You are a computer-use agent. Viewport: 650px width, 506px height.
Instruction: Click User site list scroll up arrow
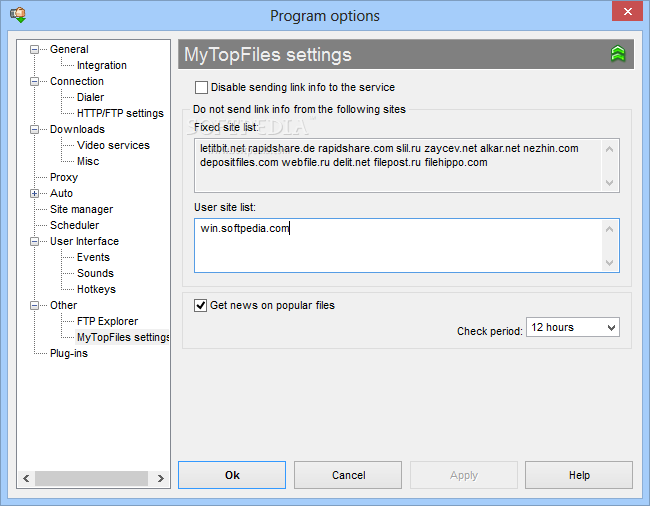(x=609, y=229)
